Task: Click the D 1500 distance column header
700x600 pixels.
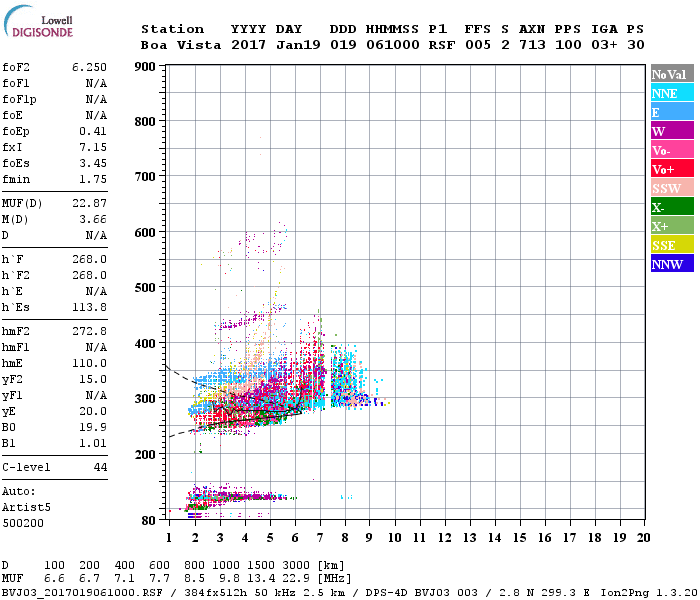Action: 261,566
